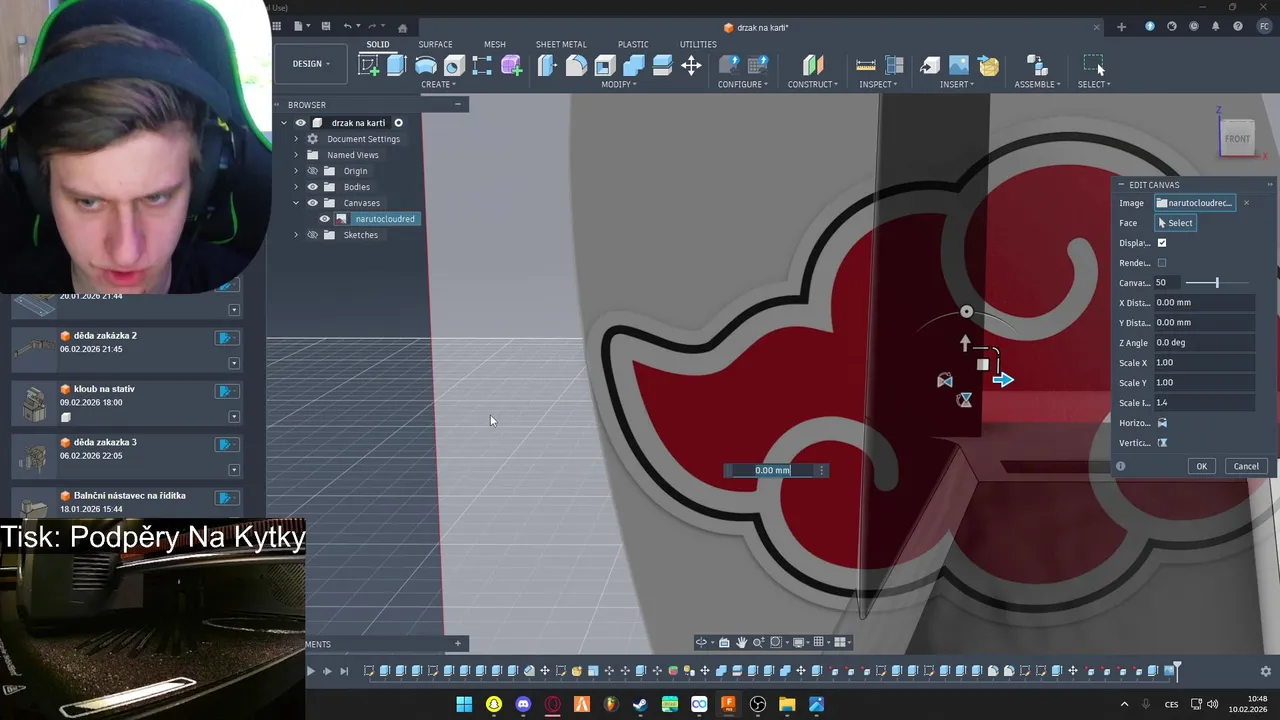Click OK in Edit Canvas
1280x720 pixels.
(x=1202, y=466)
